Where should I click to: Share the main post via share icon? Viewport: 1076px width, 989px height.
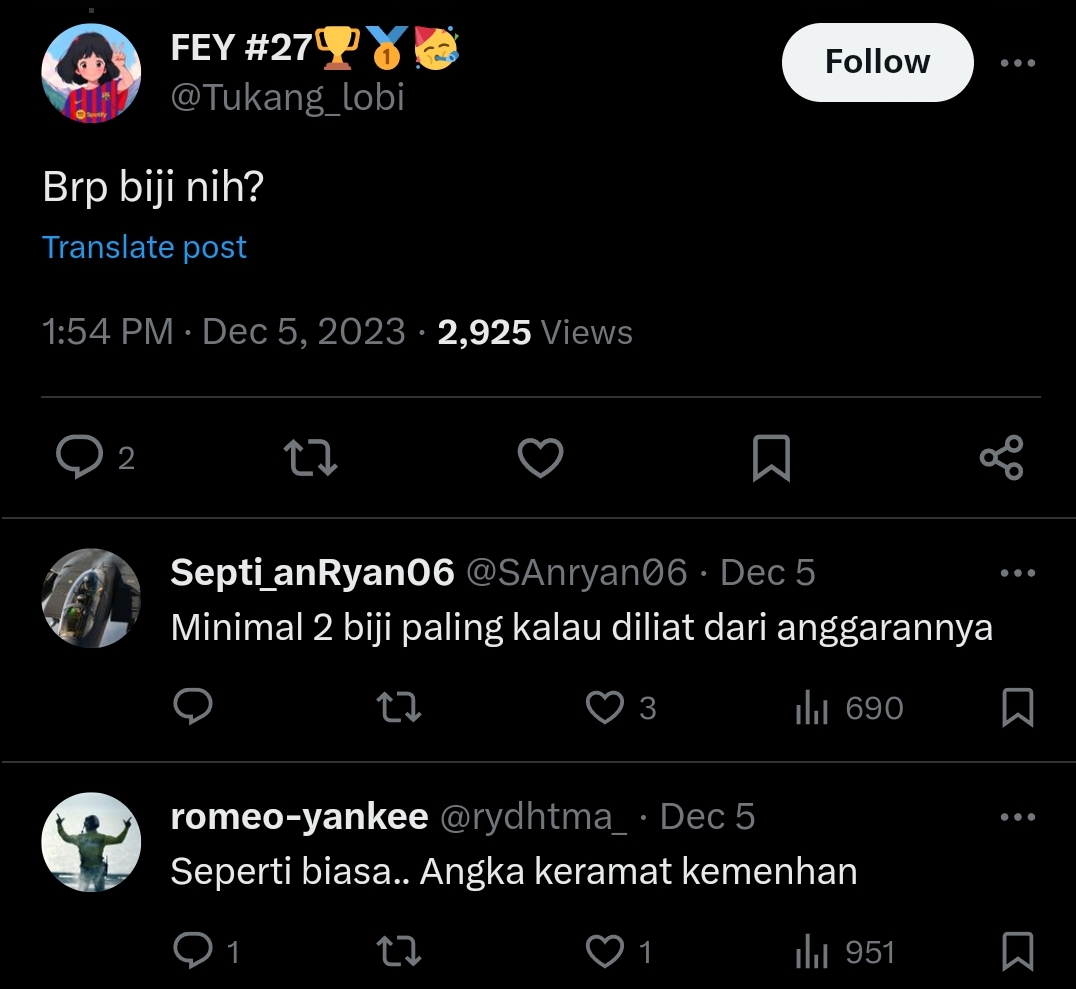[1001, 458]
